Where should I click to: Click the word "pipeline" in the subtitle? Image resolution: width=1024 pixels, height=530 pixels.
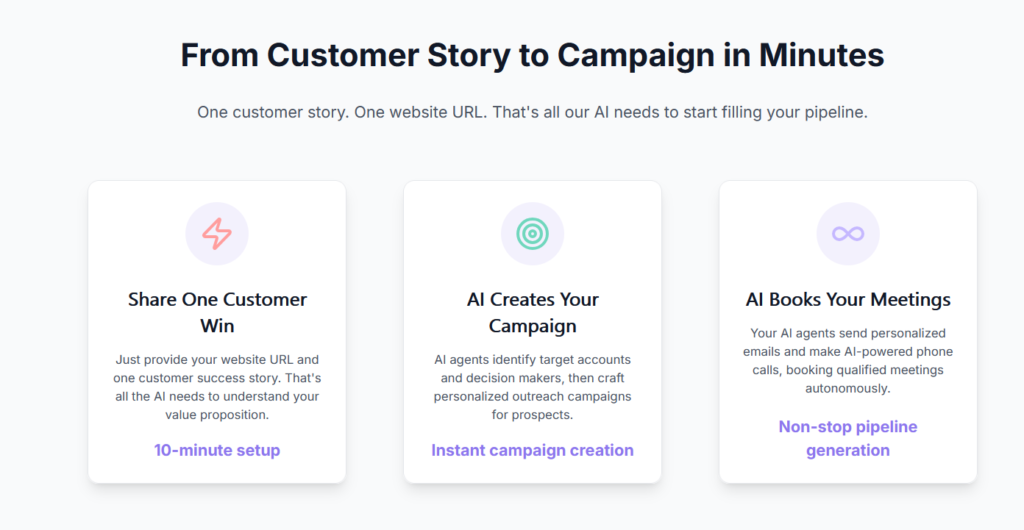pyautogui.click(x=833, y=112)
